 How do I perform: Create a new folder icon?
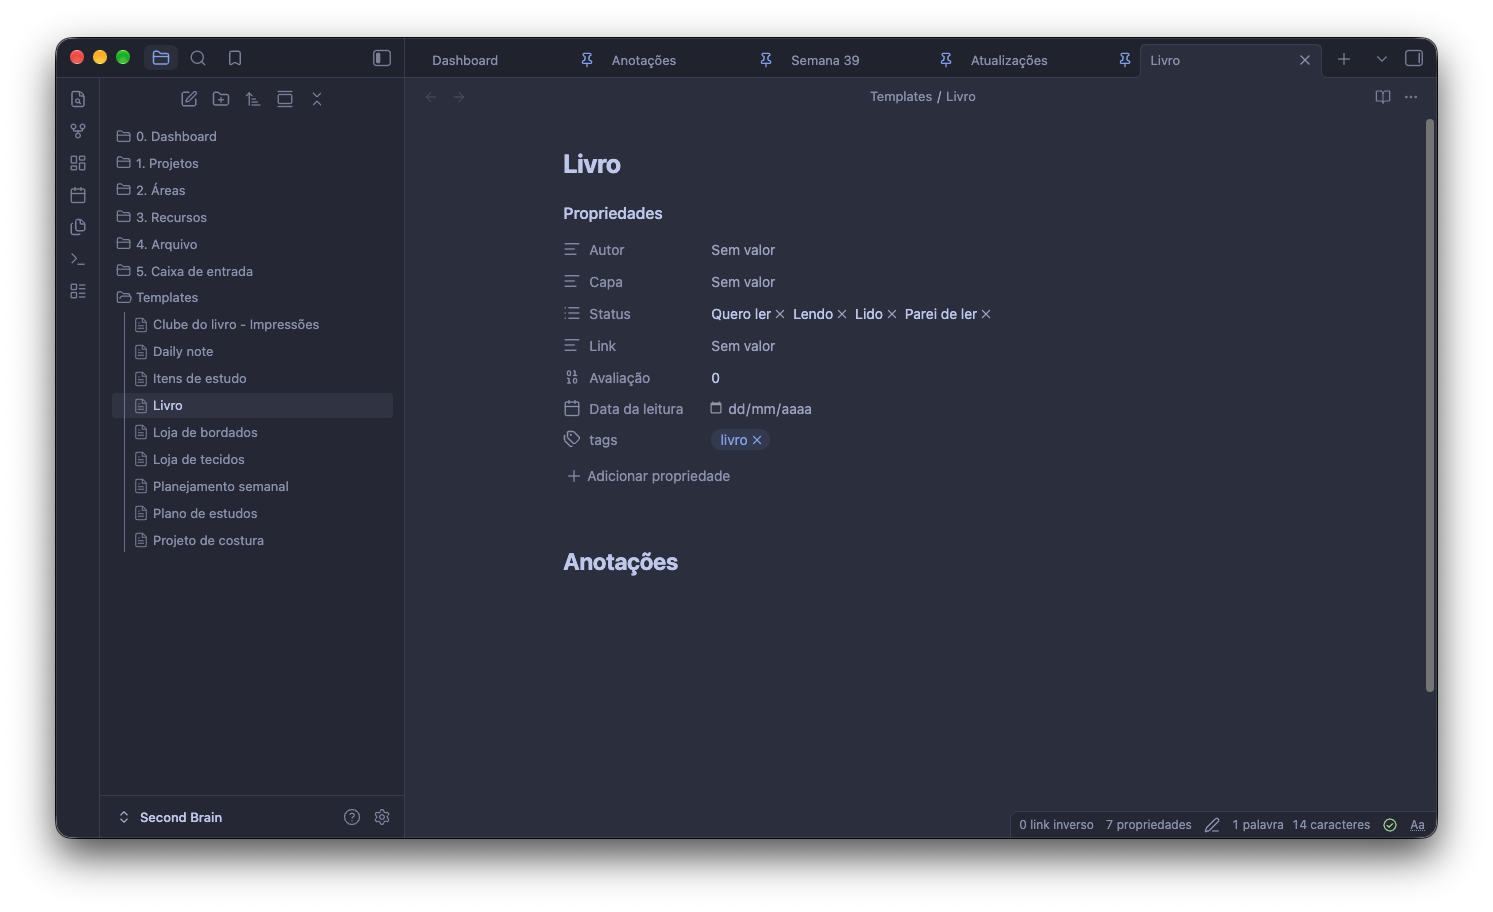tap(221, 99)
